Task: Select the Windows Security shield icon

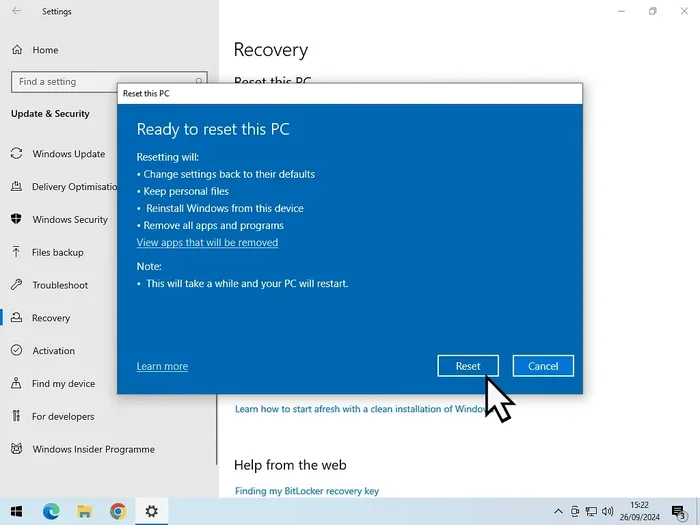Action: (x=17, y=219)
